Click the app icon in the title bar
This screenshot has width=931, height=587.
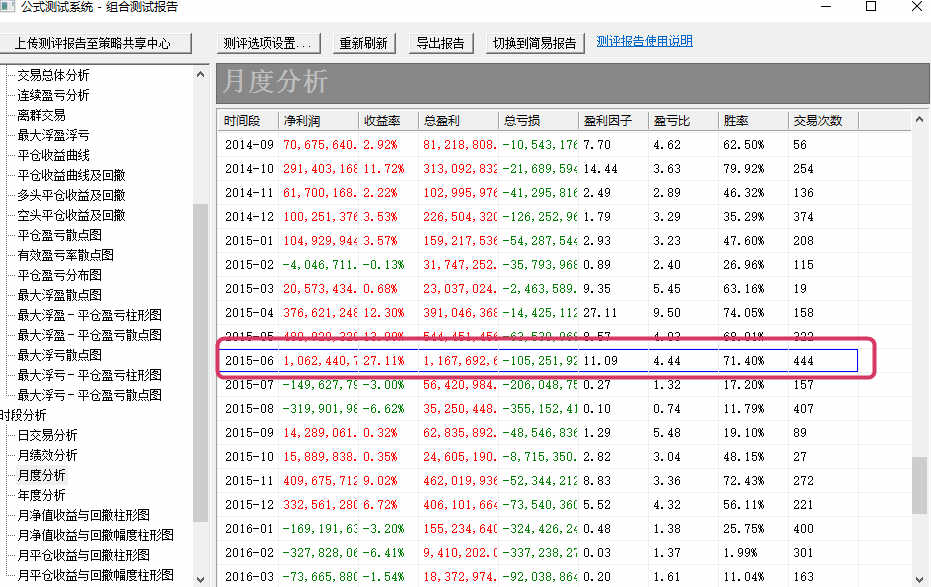[9, 8]
